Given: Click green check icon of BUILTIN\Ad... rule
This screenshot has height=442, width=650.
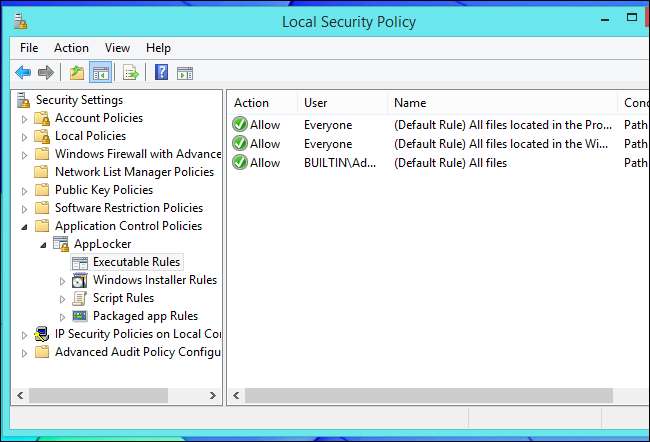Looking at the screenshot, I should (x=240, y=163).
